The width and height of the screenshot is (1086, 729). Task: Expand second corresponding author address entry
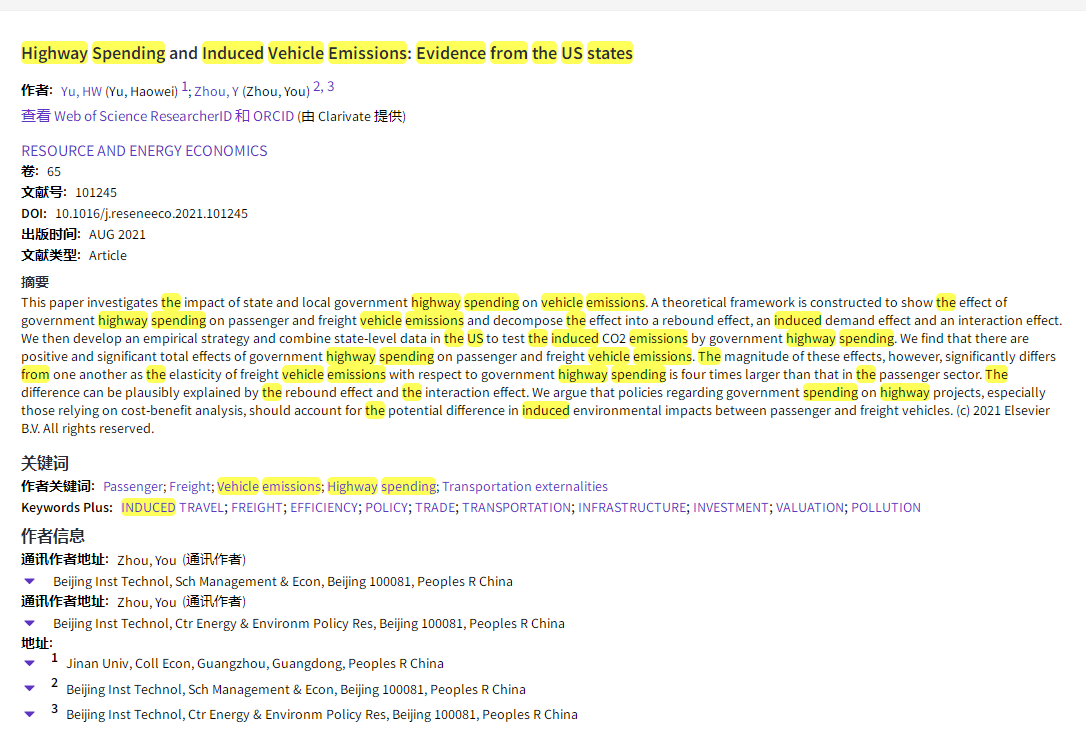point(29,622)
